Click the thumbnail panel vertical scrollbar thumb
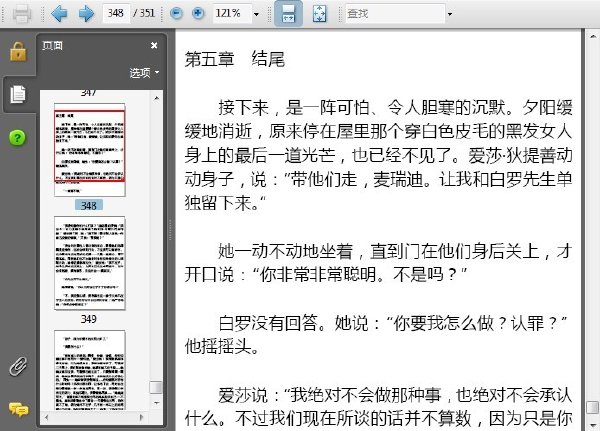 coord(156,387)
